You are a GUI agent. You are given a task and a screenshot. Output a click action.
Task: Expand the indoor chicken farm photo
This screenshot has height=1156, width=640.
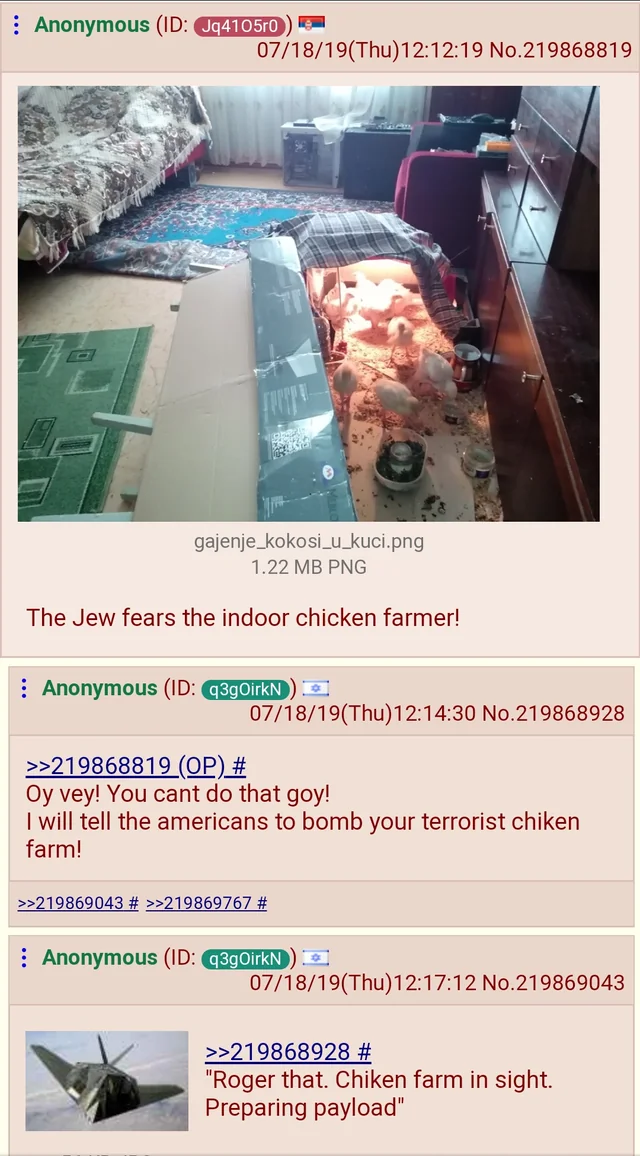coord(308,304)
